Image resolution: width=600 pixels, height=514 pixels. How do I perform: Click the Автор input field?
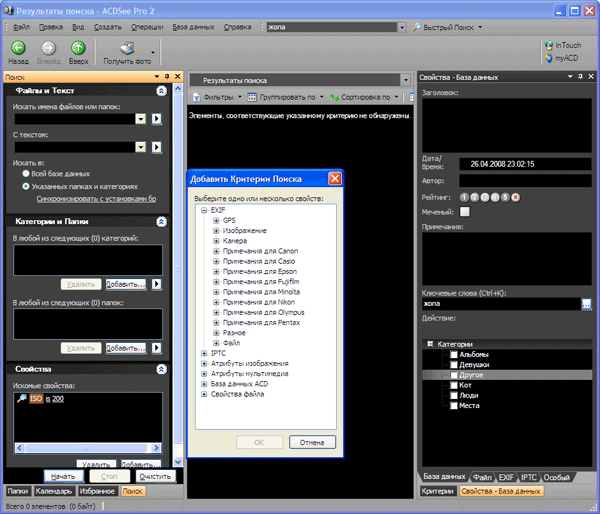point(525,181)
